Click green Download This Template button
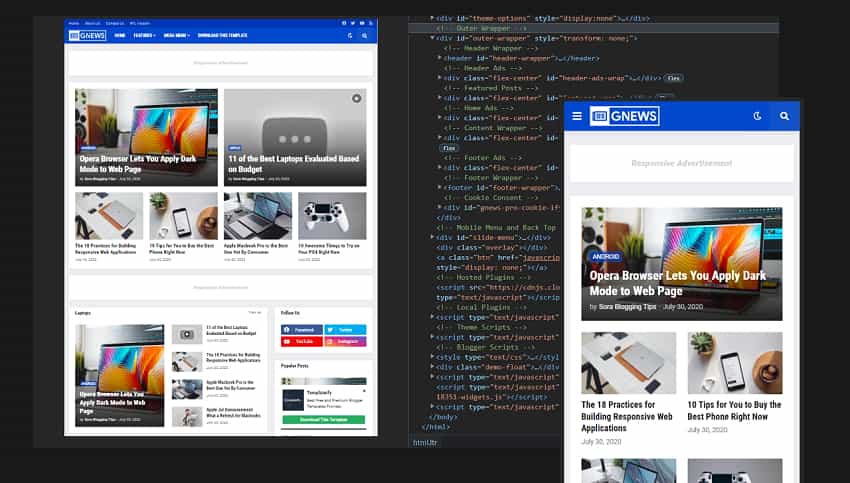Image resolution: width=850 pixels, height=483 pixels. click(x=324, y=420)
